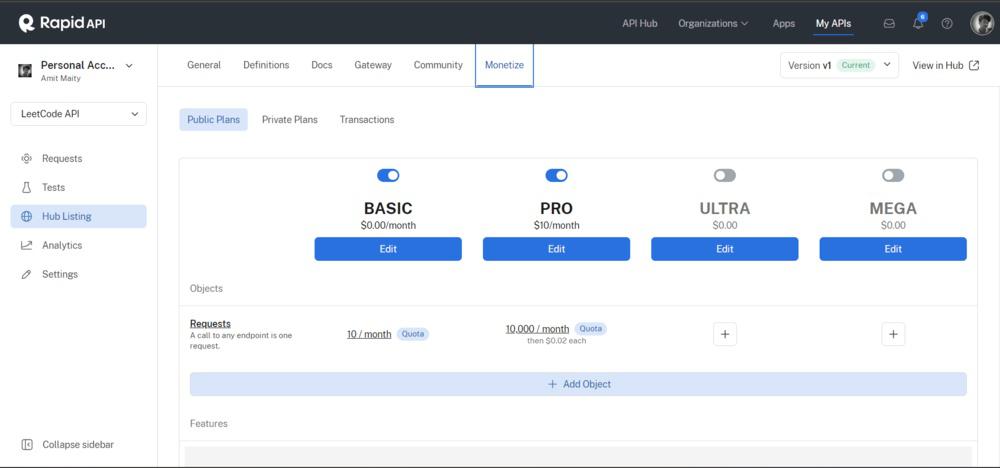Open Apps in the top navigation
Image resolution: width=1000 pixels, height=468 pixels.
pyautogui.click(x=784, y=24)
